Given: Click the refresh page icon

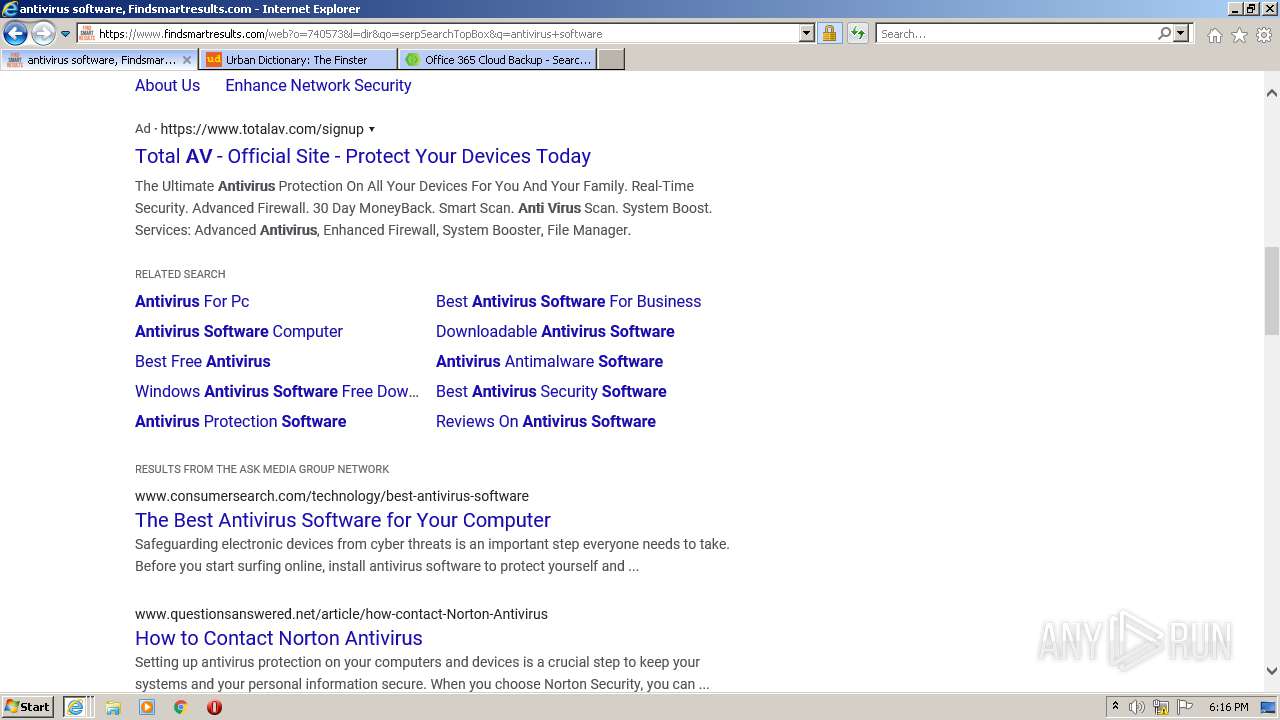Looking at the screenshot, I should tap(858, 33).
